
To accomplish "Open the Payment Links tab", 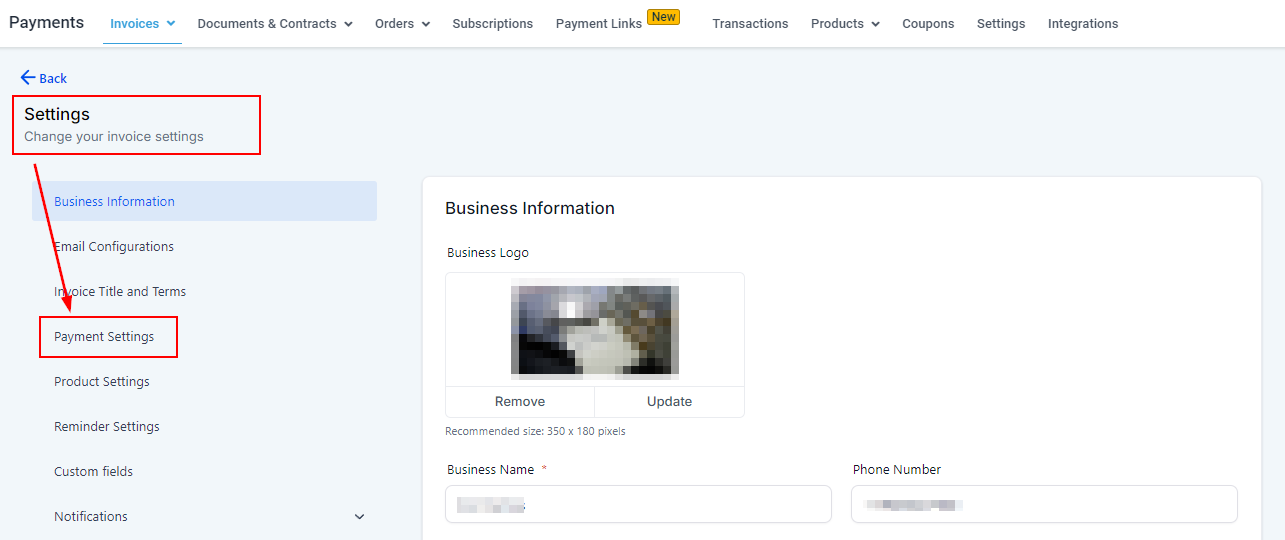I will [x=598, y=23].
